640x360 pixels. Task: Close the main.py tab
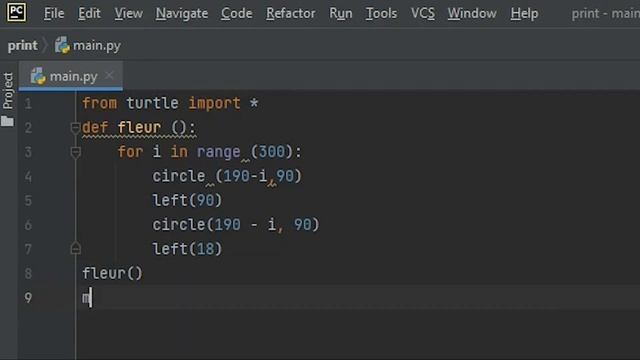tap(109, 76)
